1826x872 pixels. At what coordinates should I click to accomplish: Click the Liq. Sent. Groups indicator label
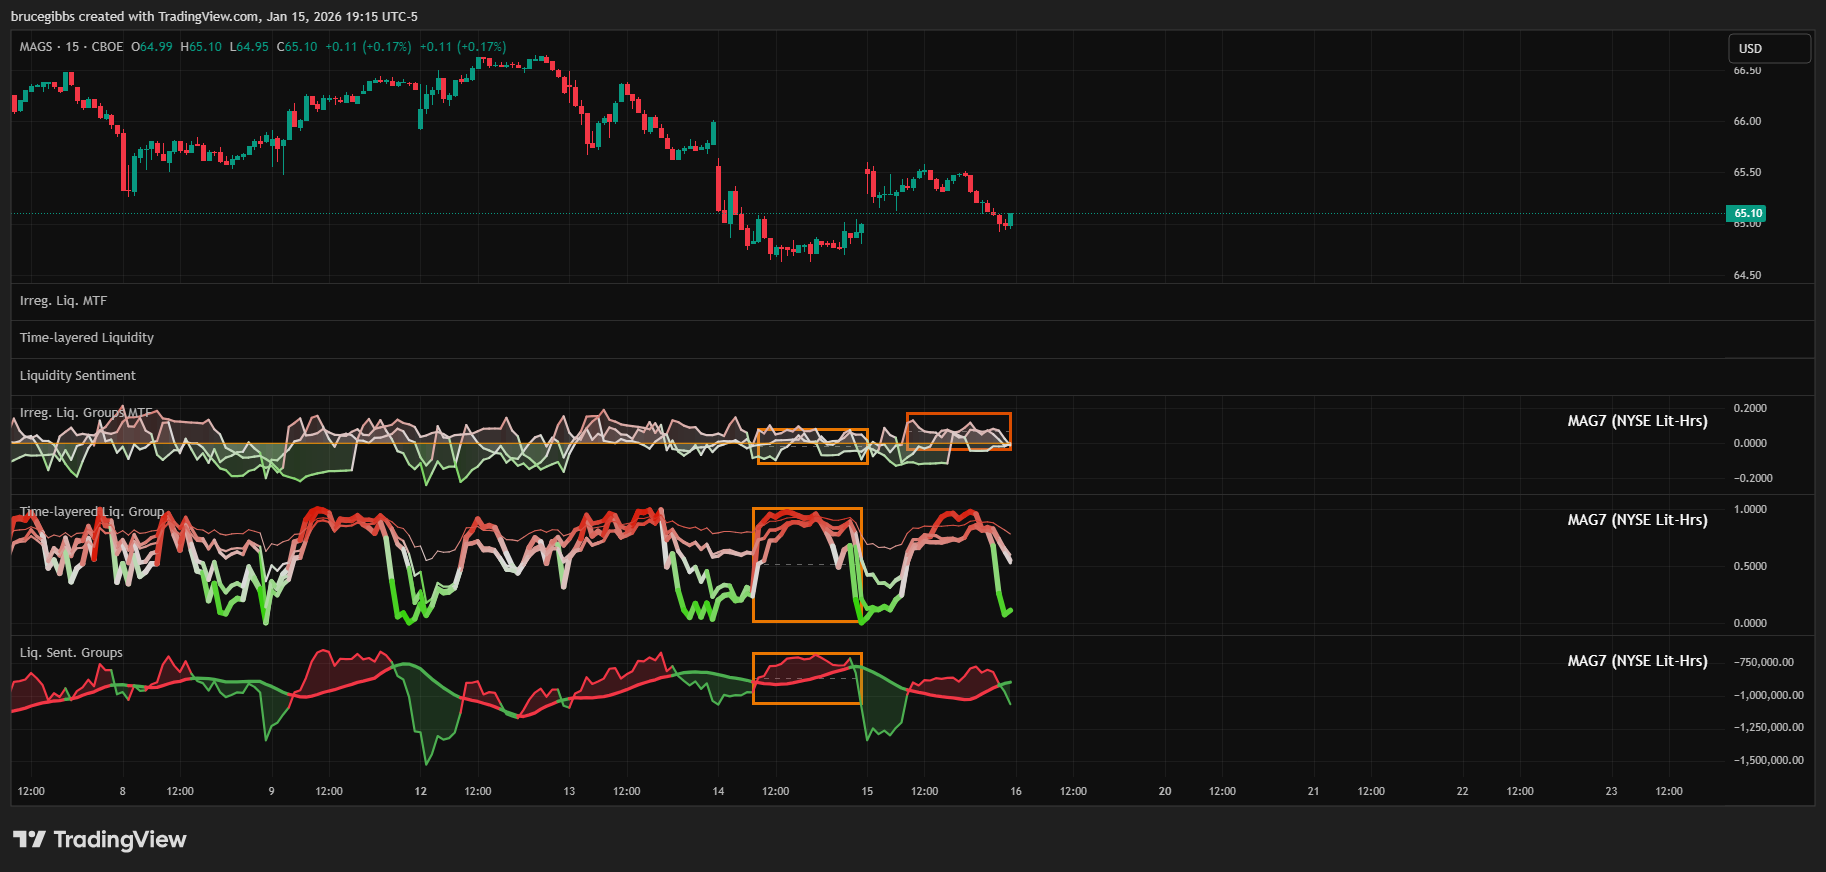click(71, 653)
